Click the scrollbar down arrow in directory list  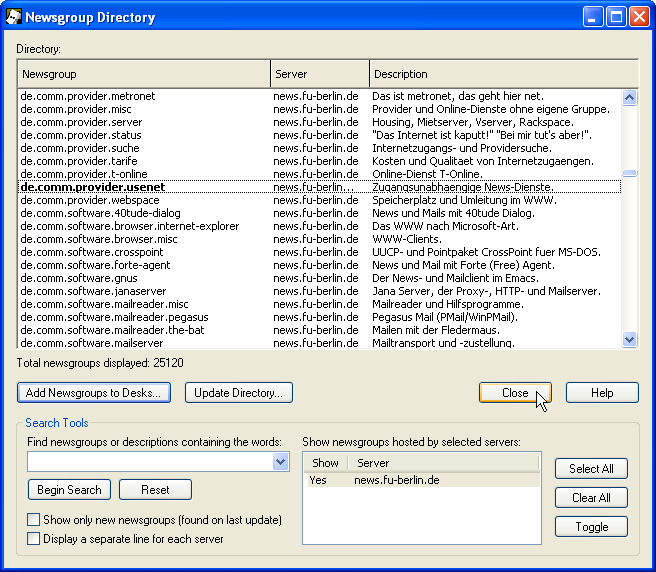pyautogui.click(x=630, y=340)
